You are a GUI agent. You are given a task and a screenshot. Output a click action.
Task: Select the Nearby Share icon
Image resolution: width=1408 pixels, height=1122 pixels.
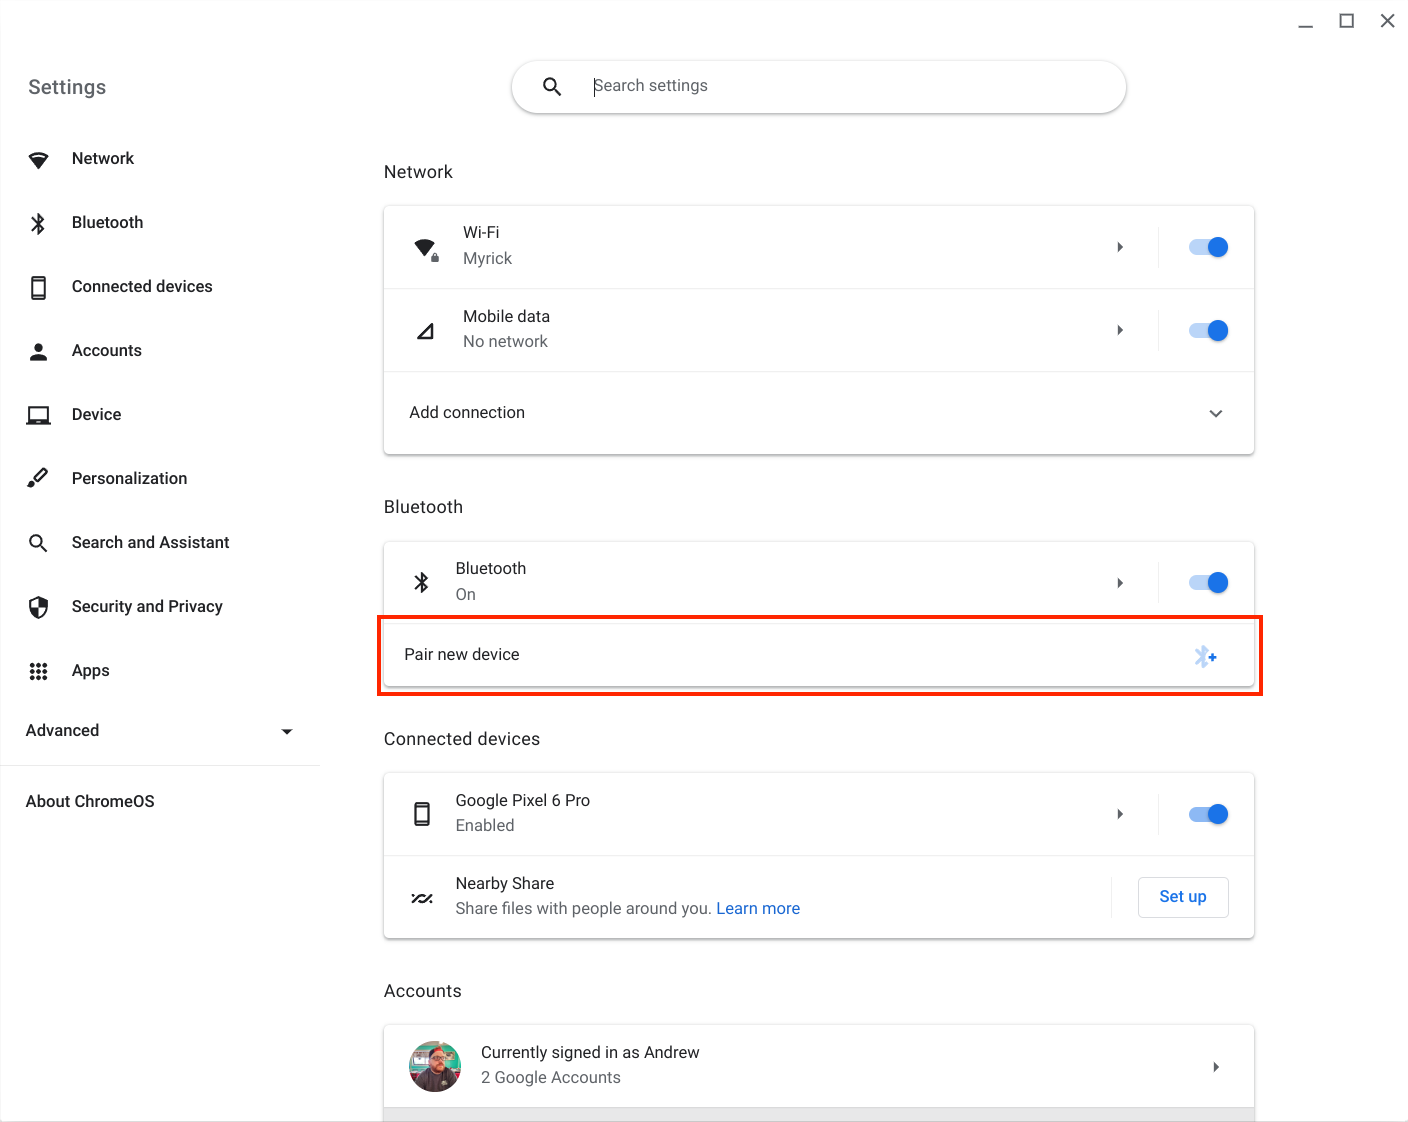coord(422,897)
